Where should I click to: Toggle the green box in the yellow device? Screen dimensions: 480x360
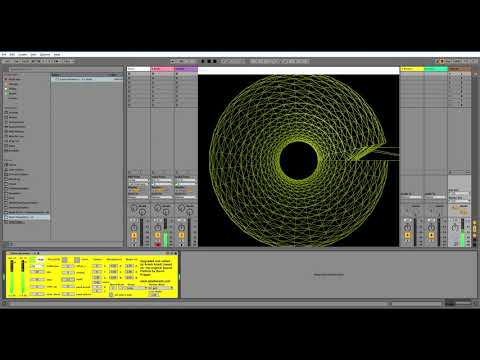click(33, 259)
